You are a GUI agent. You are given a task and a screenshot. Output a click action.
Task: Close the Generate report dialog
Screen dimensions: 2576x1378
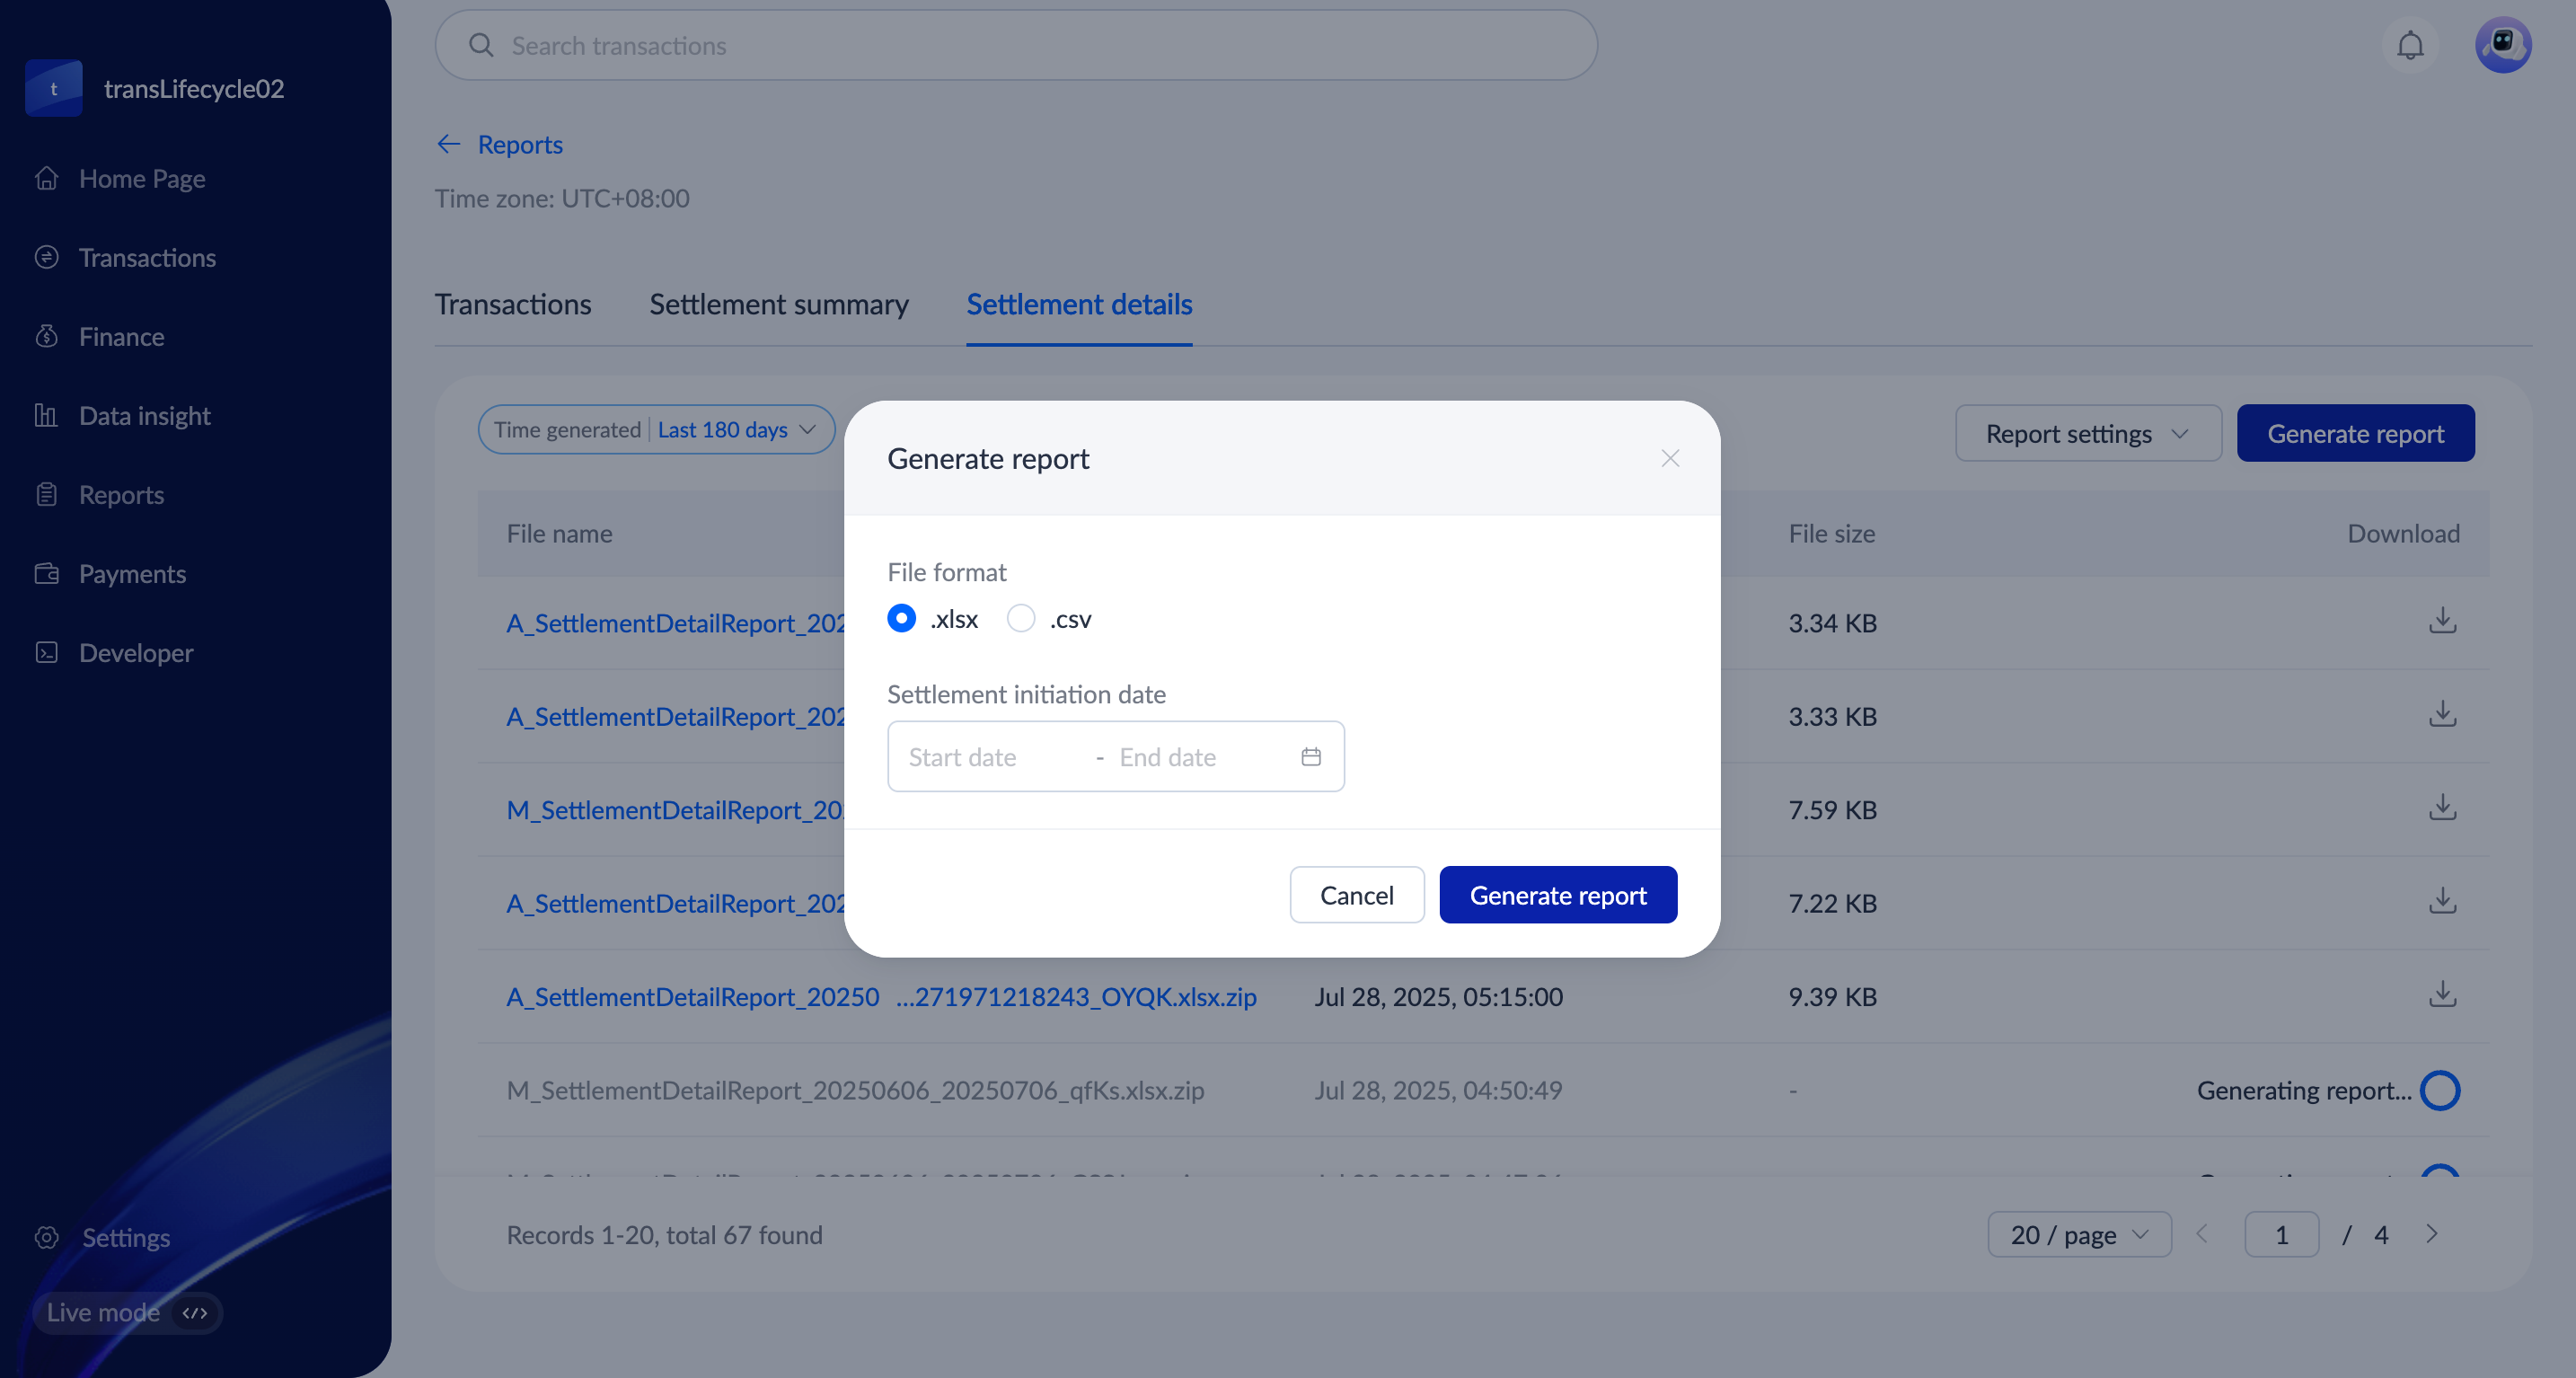[x=1669, y=458]
